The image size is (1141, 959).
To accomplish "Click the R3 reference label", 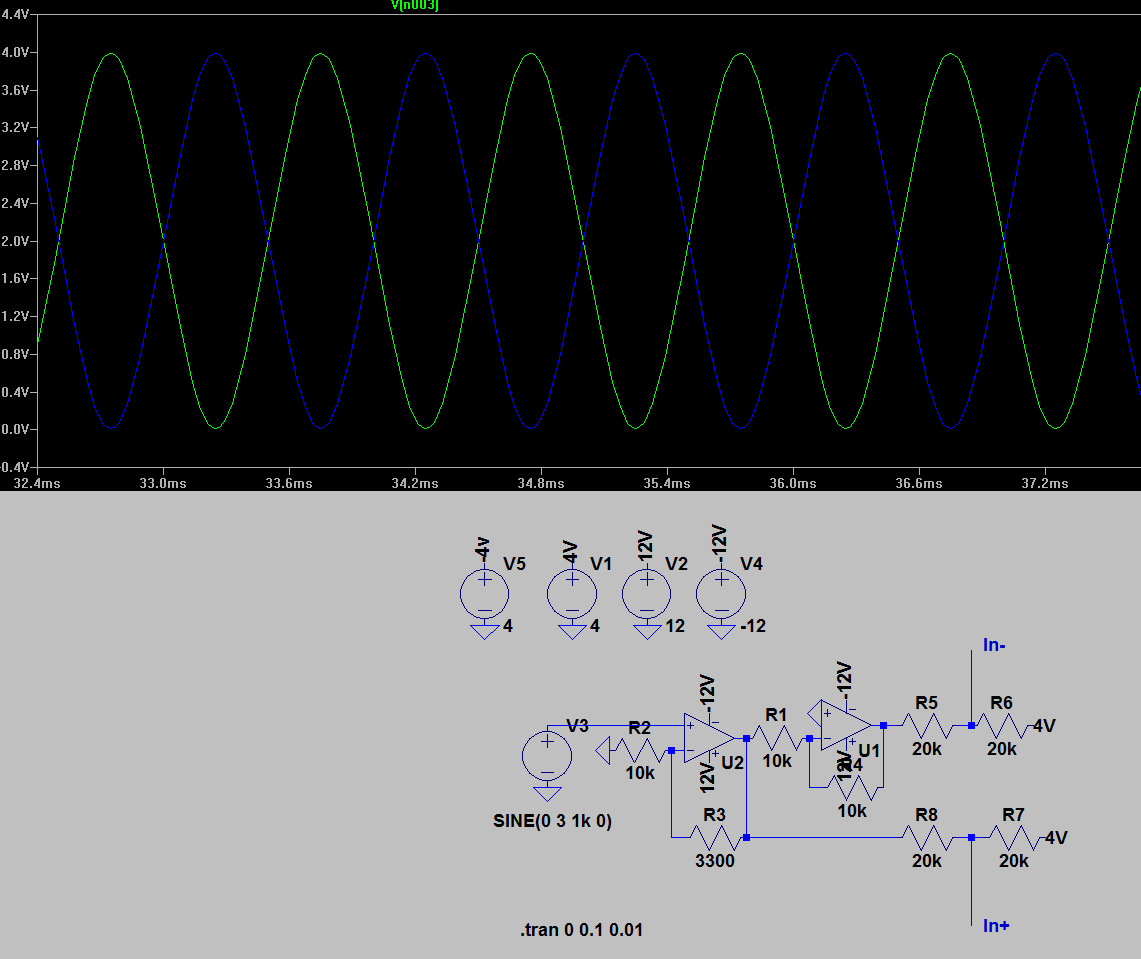I will pyautogui.click(x=715, y=815).
